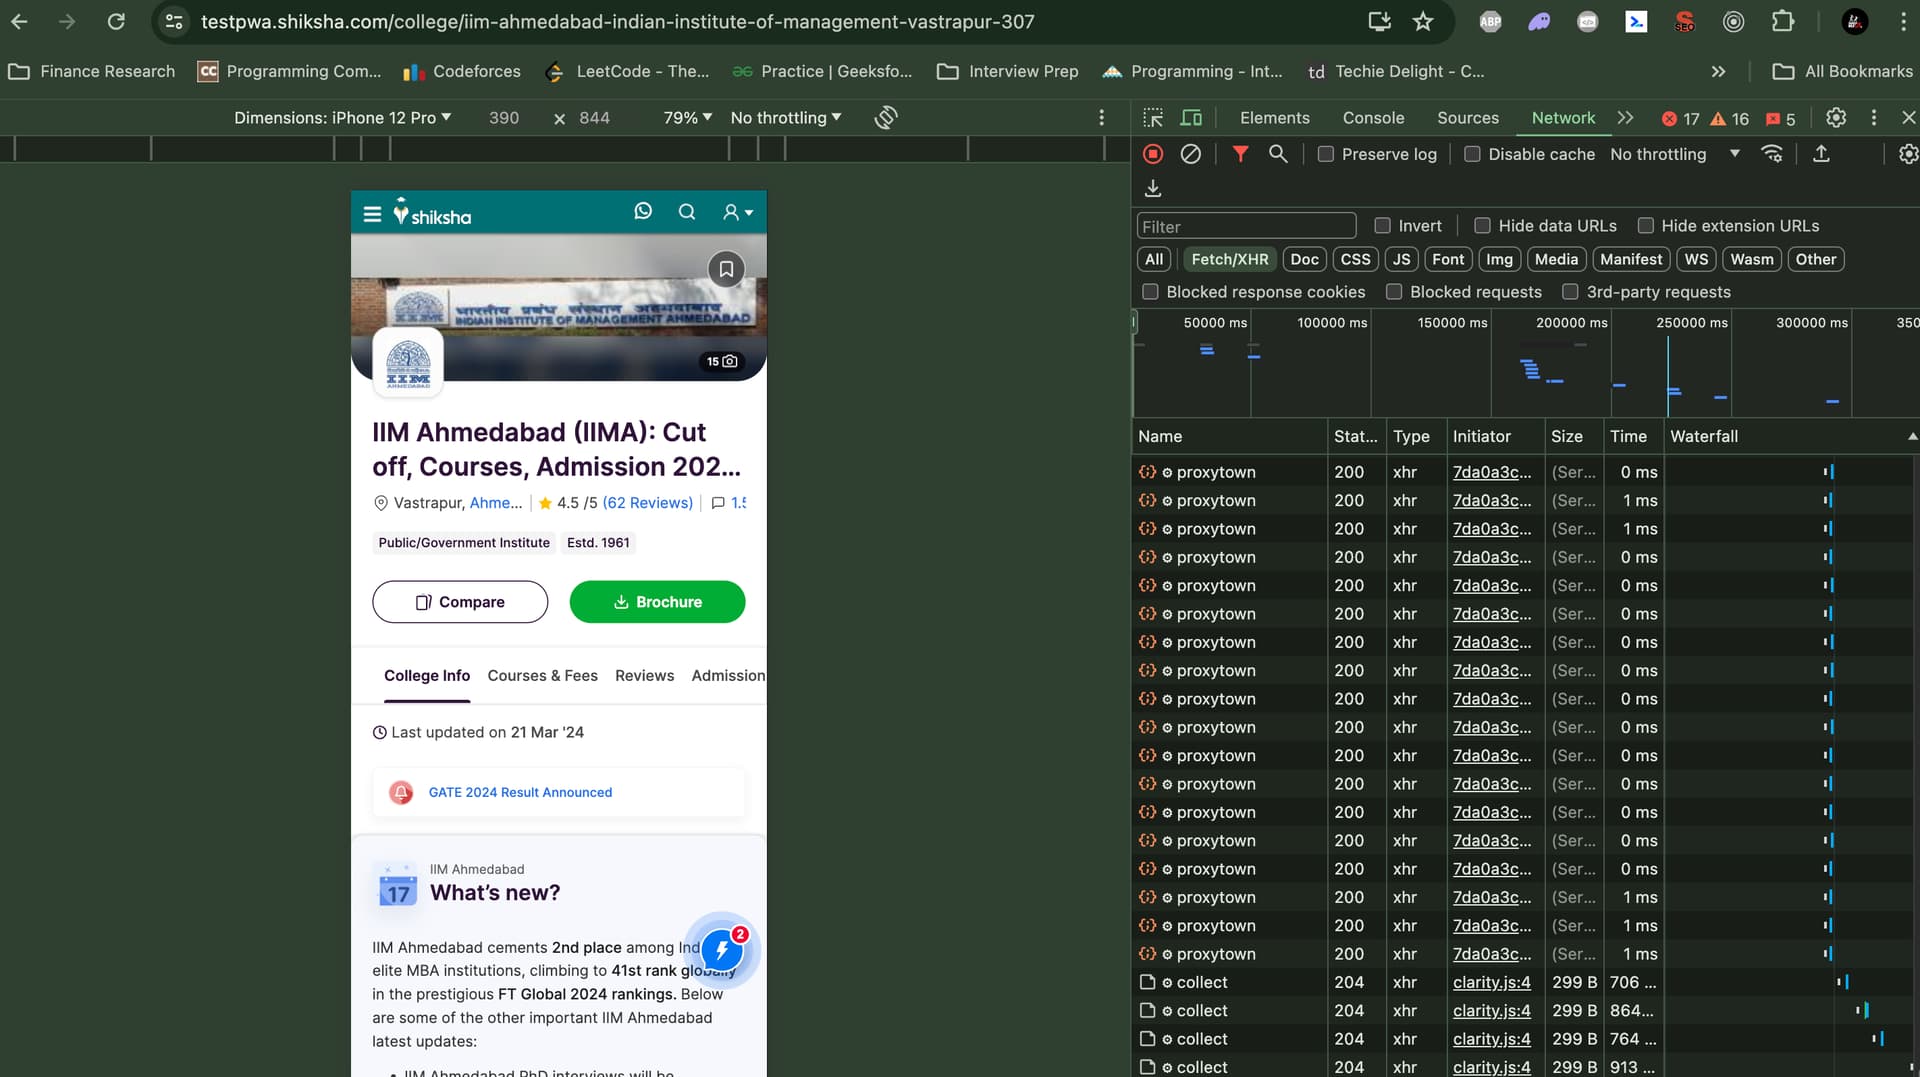Switch to the Console tab
This screenshot has width=1920, height=1077.
point(1373,118)
